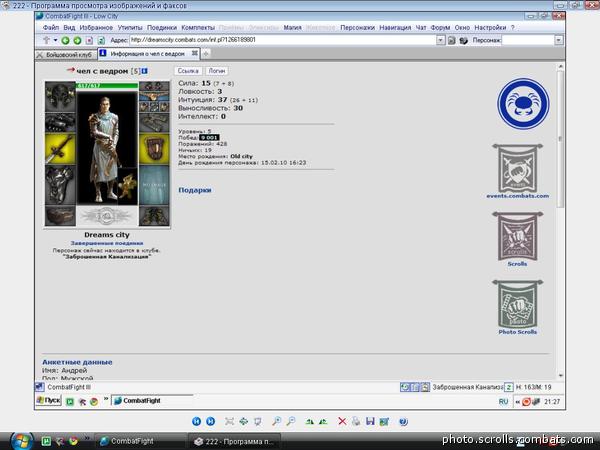Open the Вид menu
Screen dimensions: 600x450
tap(69, 28)
